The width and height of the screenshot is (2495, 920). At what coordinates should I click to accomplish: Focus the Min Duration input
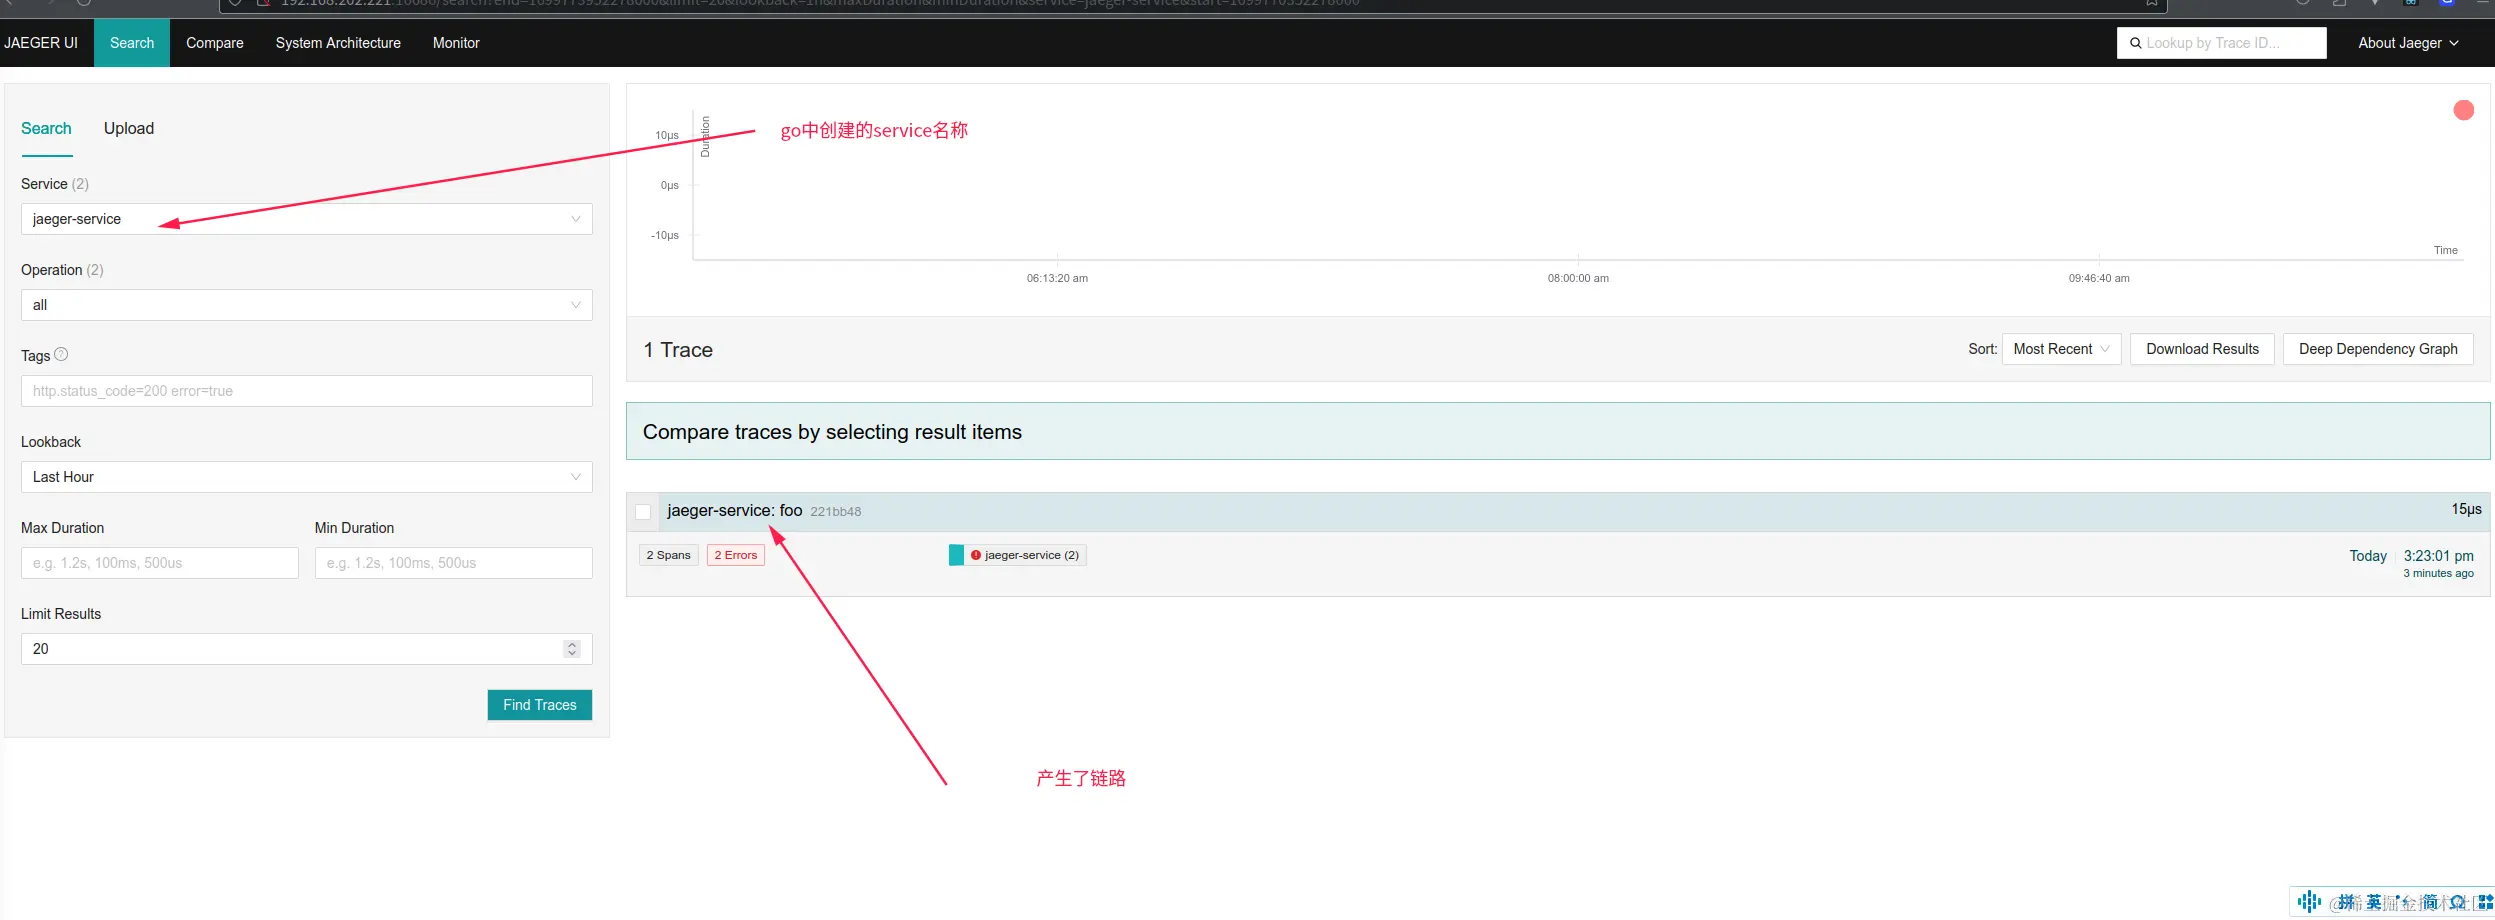(x=454, y=563)
